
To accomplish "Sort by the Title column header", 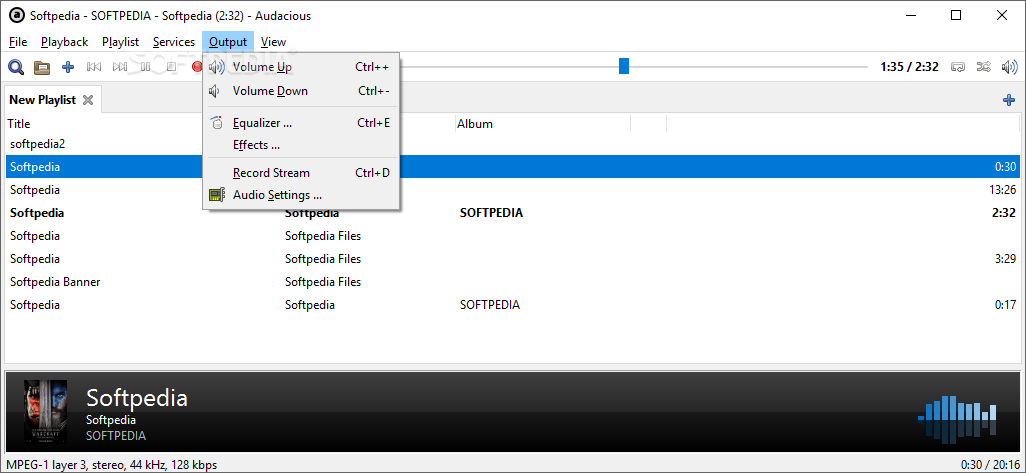I will click(x=19, y=124).
